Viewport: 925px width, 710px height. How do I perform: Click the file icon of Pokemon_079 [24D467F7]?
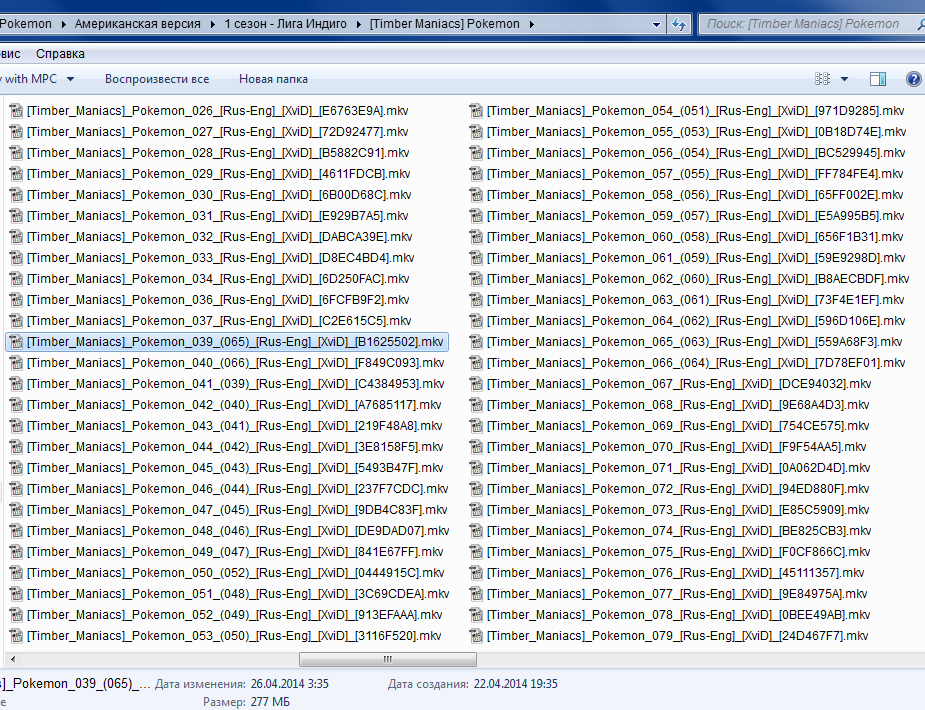pos(476,636)
